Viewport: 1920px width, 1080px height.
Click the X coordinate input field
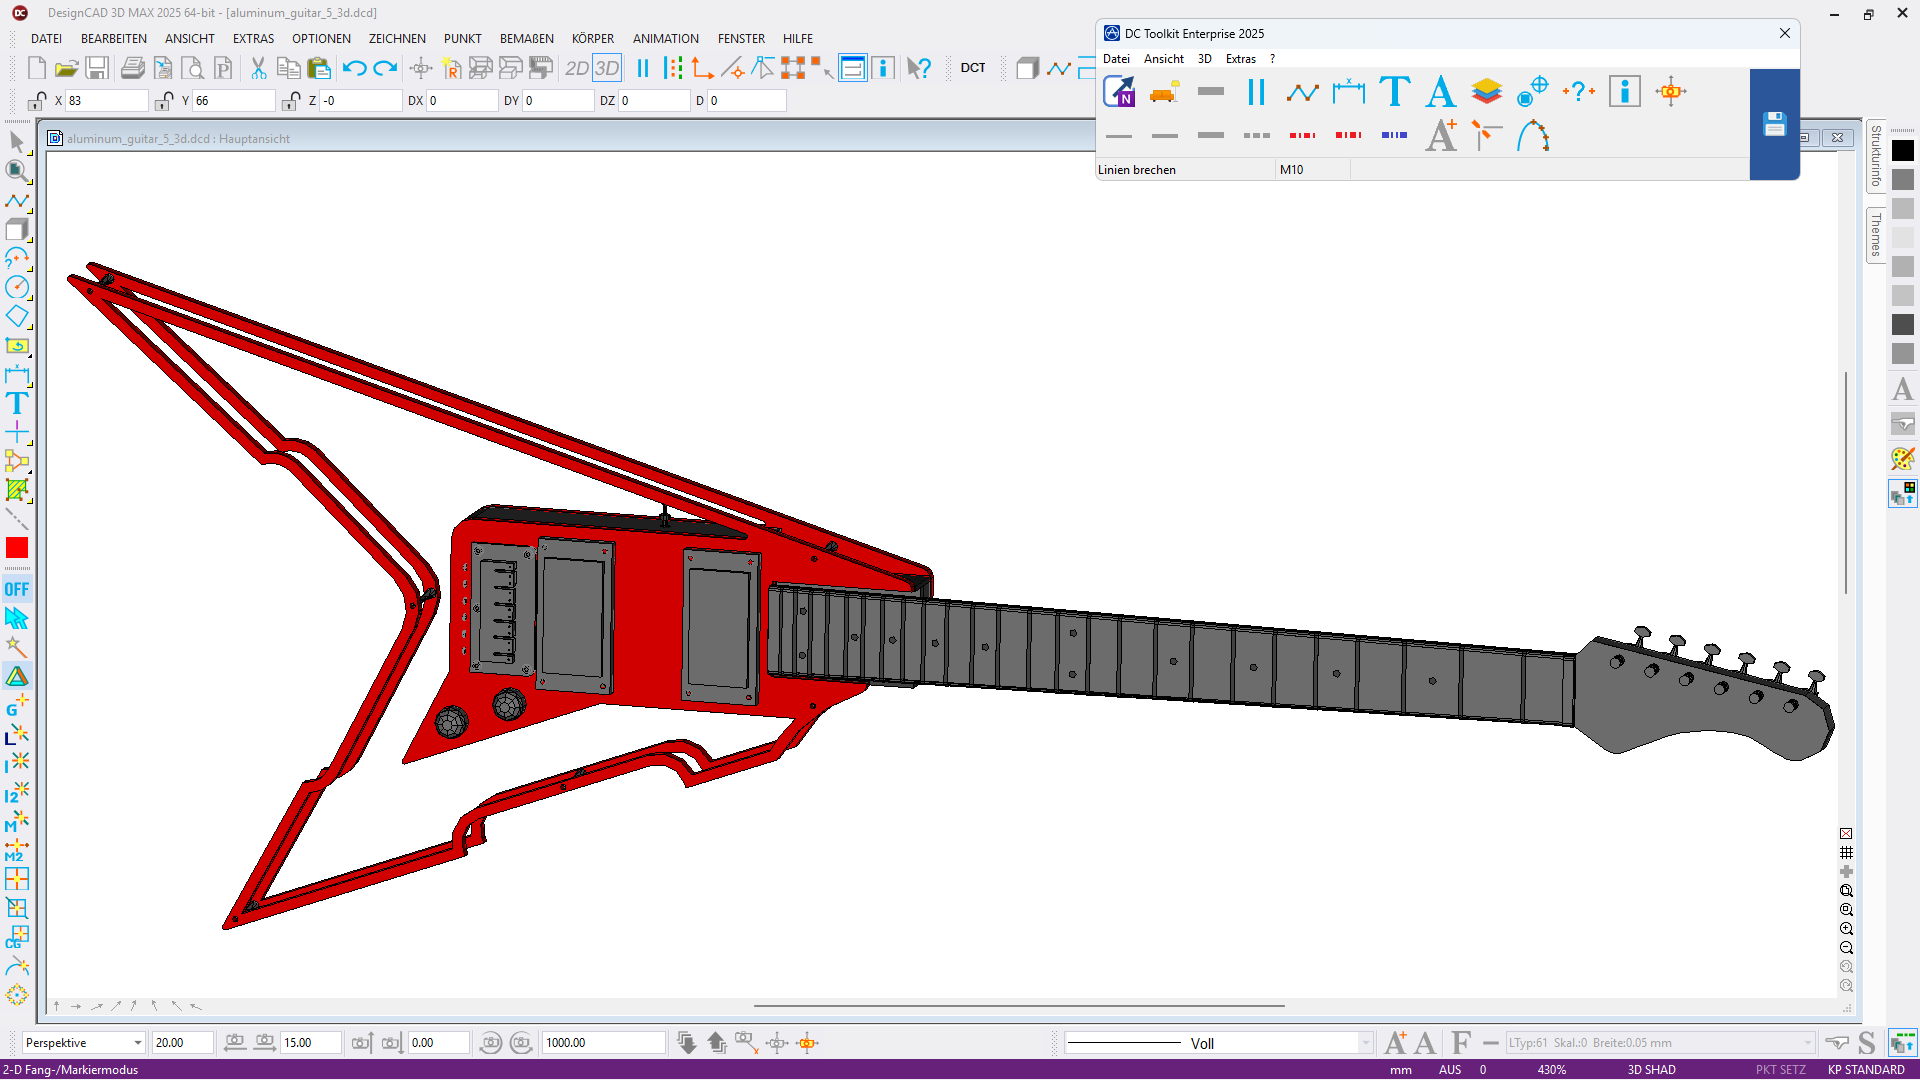coord(105,101)
